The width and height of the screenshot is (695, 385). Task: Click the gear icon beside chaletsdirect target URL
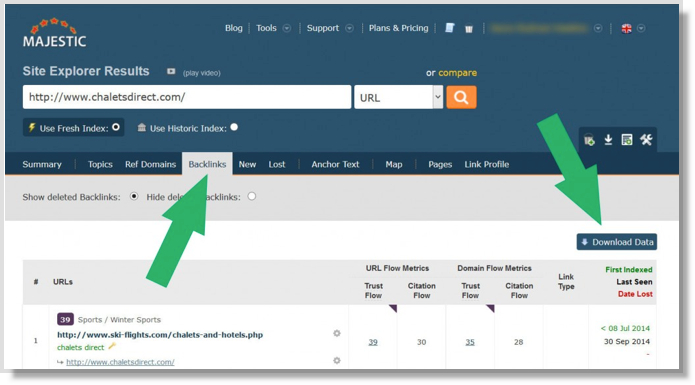coord(337,361)
